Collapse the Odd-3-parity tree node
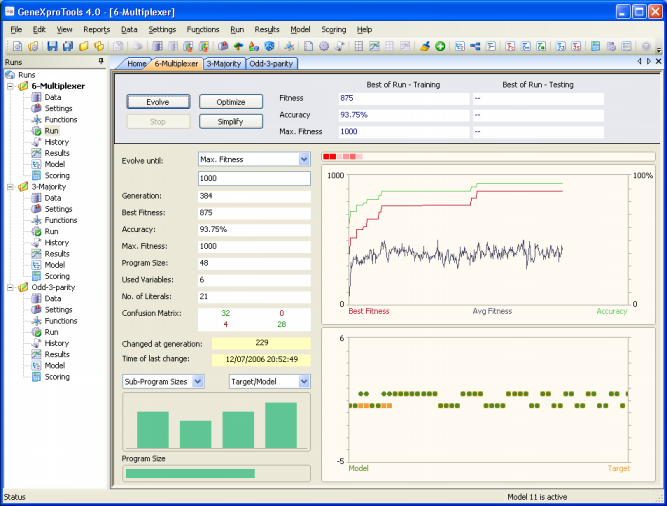667x506 pixels. point(10,287)
